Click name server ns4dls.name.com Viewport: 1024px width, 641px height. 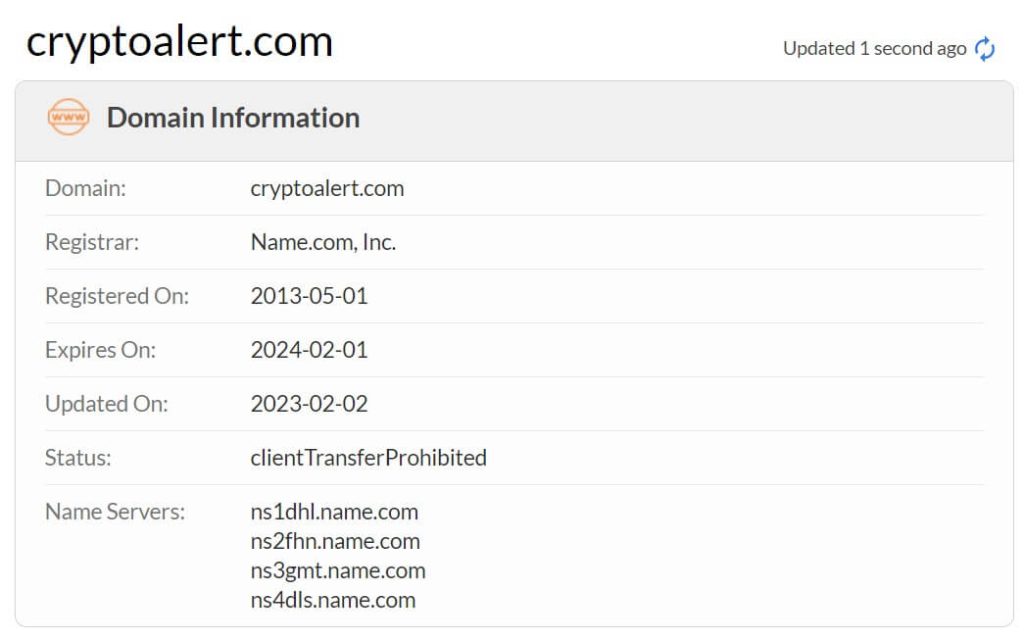coord(333,600)
